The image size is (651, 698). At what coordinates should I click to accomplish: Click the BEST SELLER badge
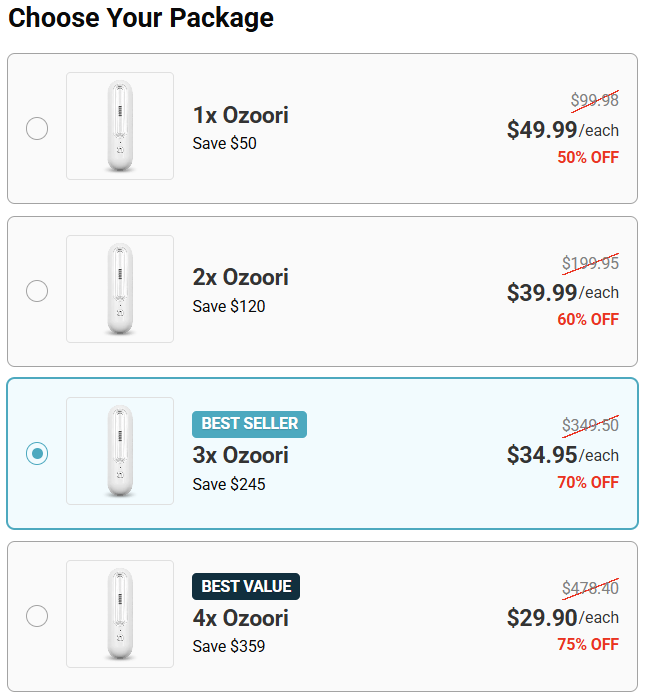(249, 424)
